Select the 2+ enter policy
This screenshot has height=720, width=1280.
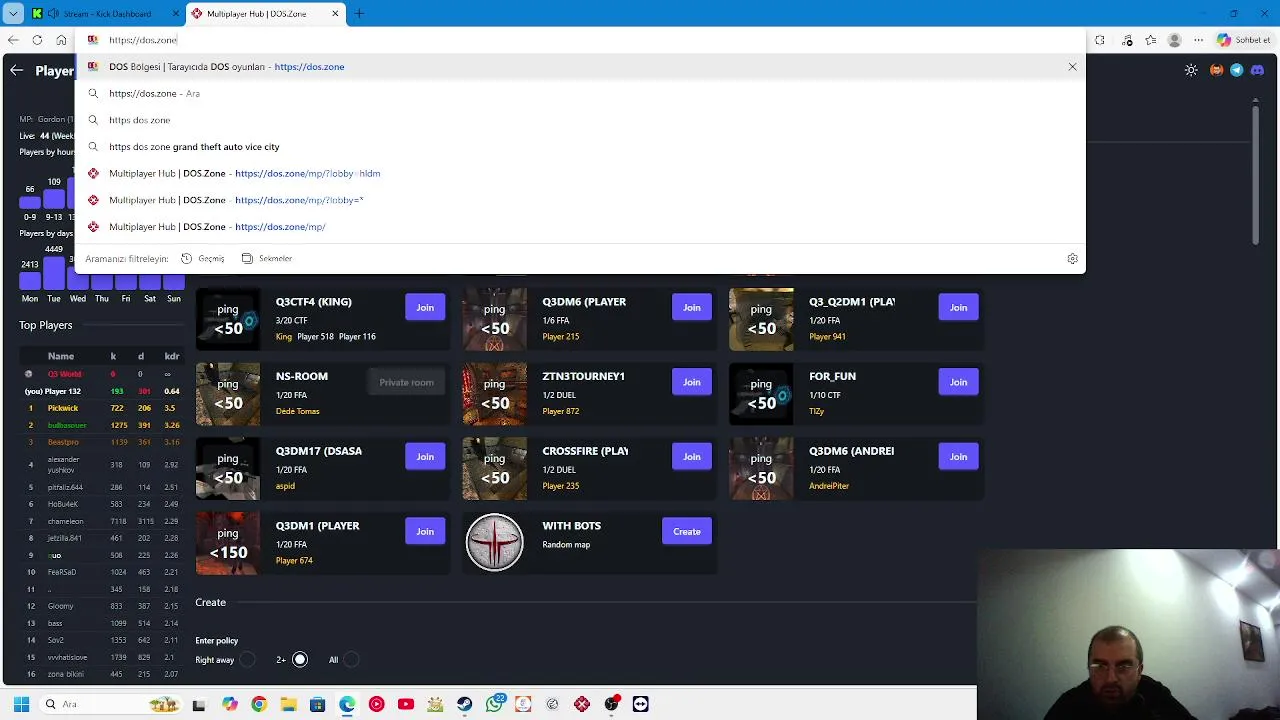[299, 660]
